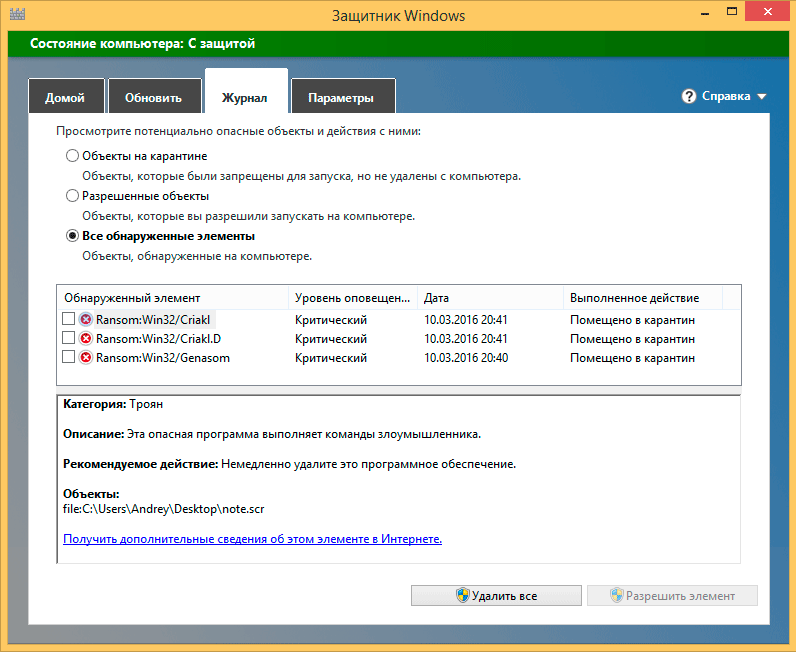Select the Объекты на карантине radio button
This screenshot has width=796, height=652.
pyautogui.click(x=72, y=156)
